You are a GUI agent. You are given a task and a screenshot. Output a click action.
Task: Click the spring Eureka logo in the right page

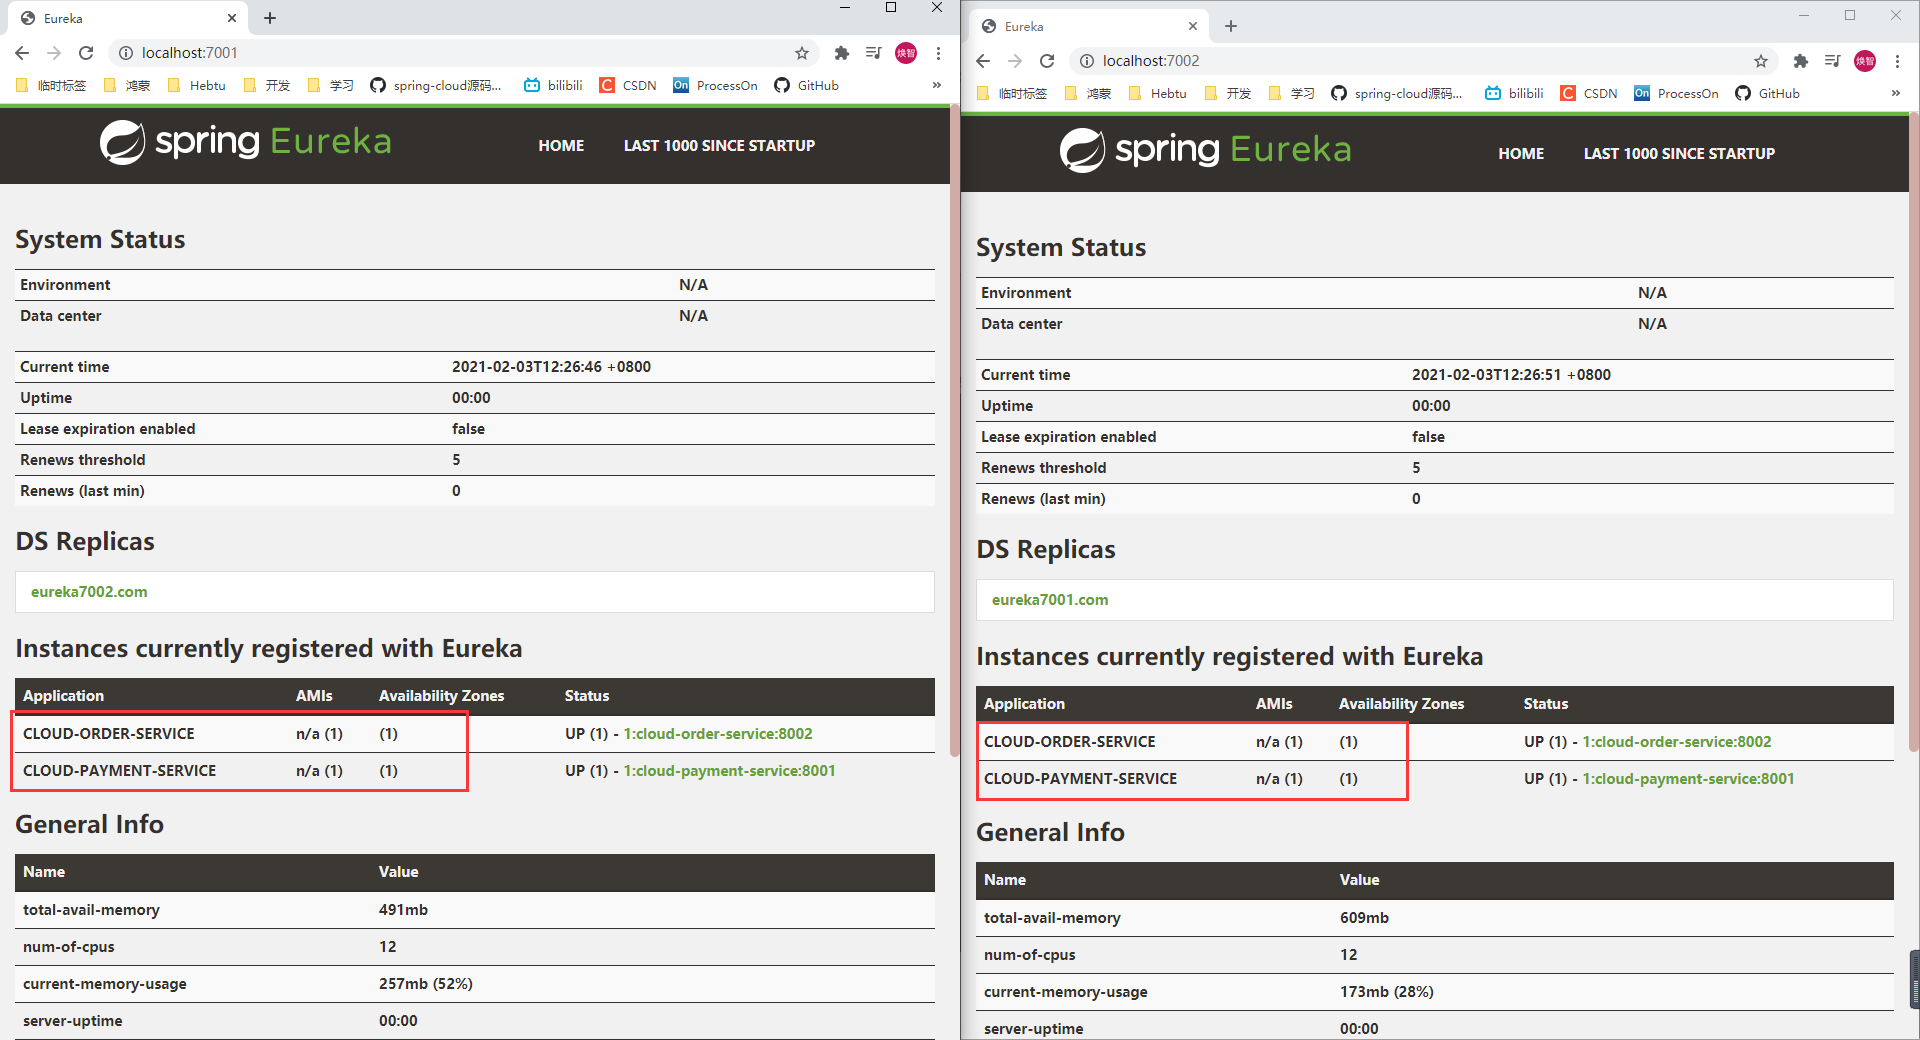click(x=1205, y=150)
